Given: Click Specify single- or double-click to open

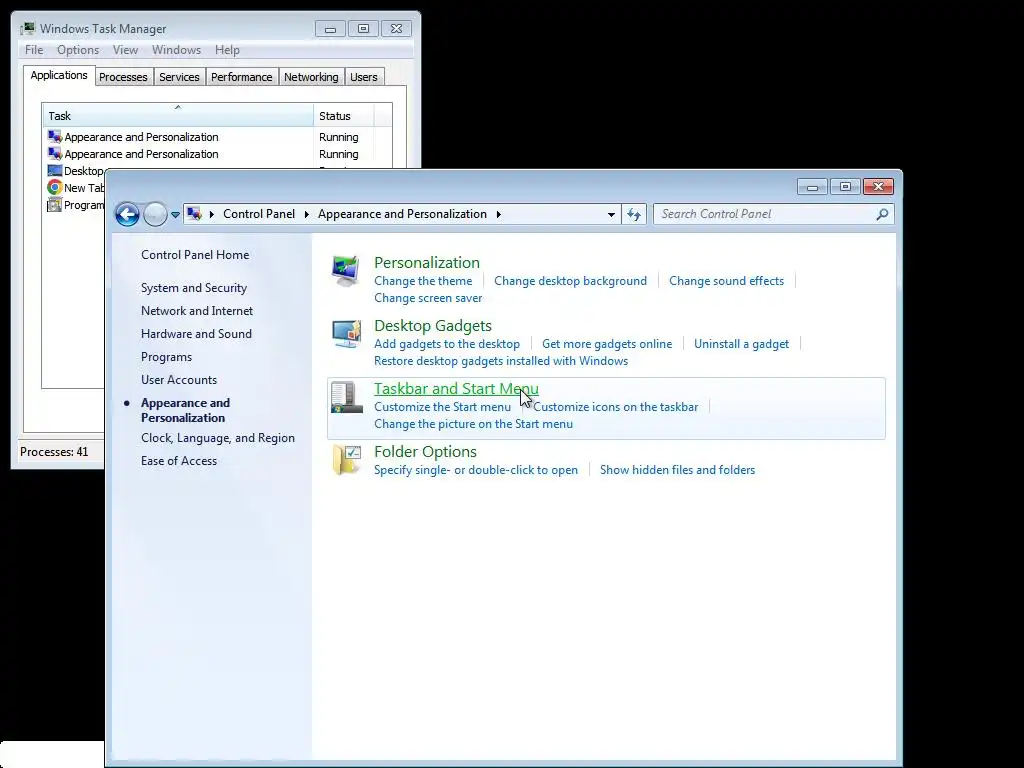Looking at the screenshot, I should 476,470.
